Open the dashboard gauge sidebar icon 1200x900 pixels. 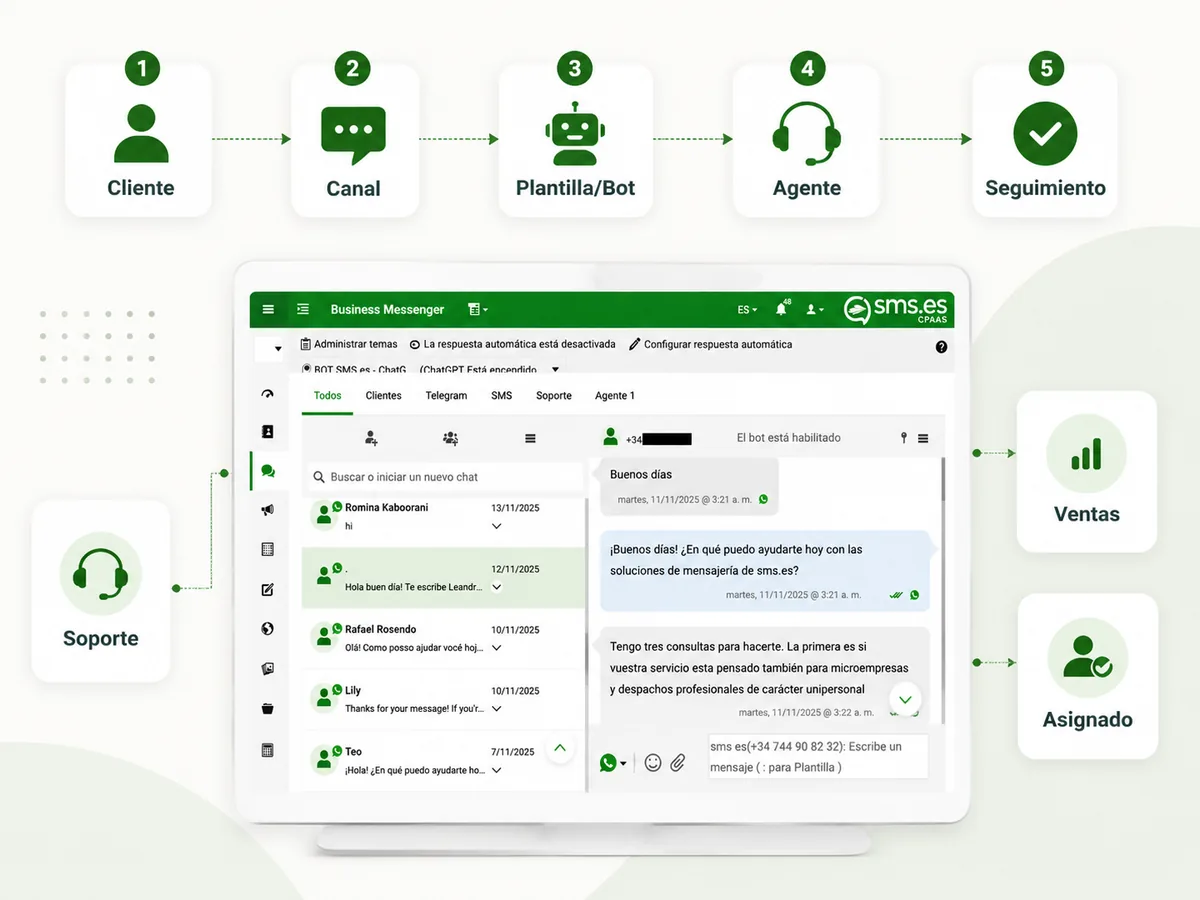tap(267, 394)
